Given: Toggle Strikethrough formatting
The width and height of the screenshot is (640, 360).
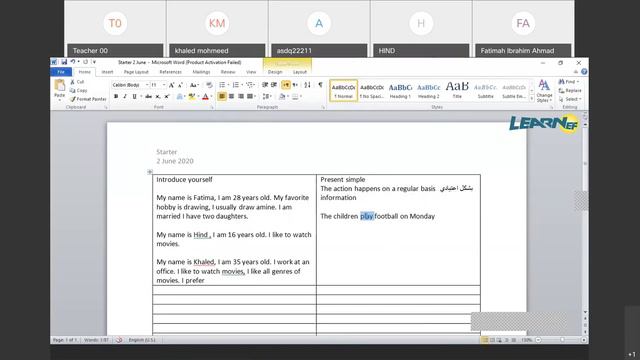Looking at the screenshot, I should [149, 97].
